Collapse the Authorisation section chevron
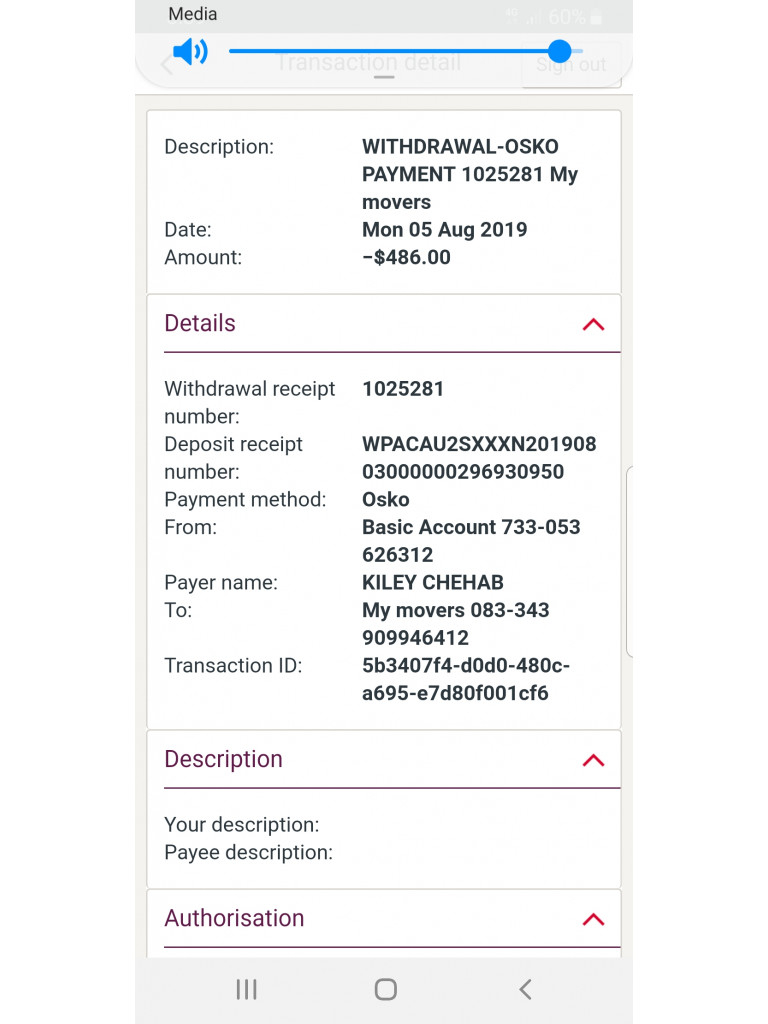 pos(593,919)
